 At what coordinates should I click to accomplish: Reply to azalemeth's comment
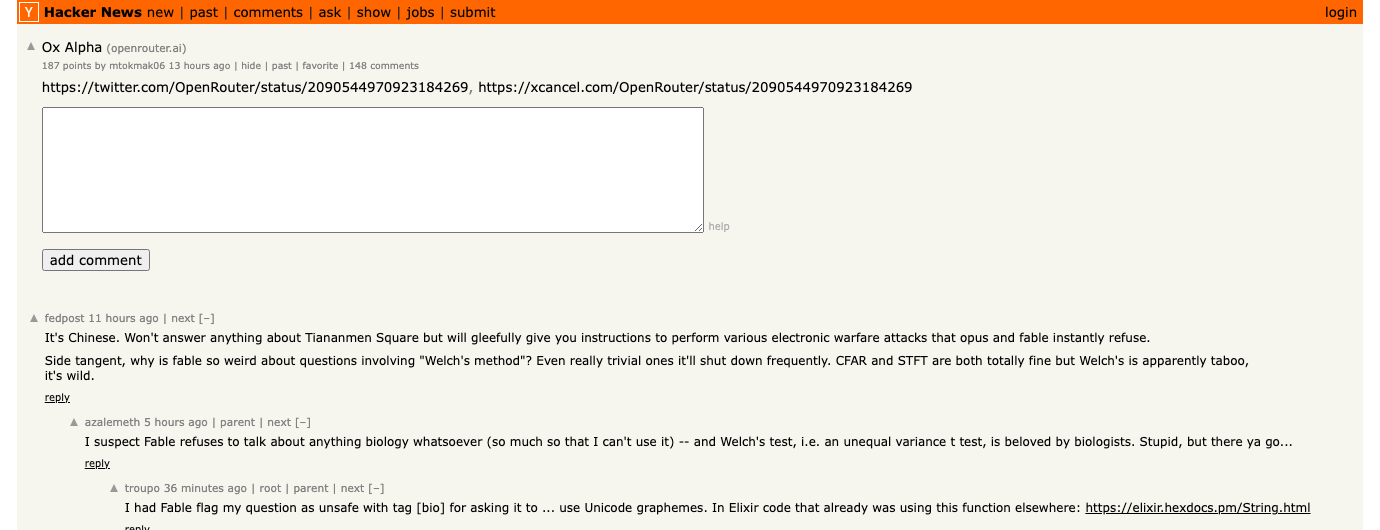point(97,463)
